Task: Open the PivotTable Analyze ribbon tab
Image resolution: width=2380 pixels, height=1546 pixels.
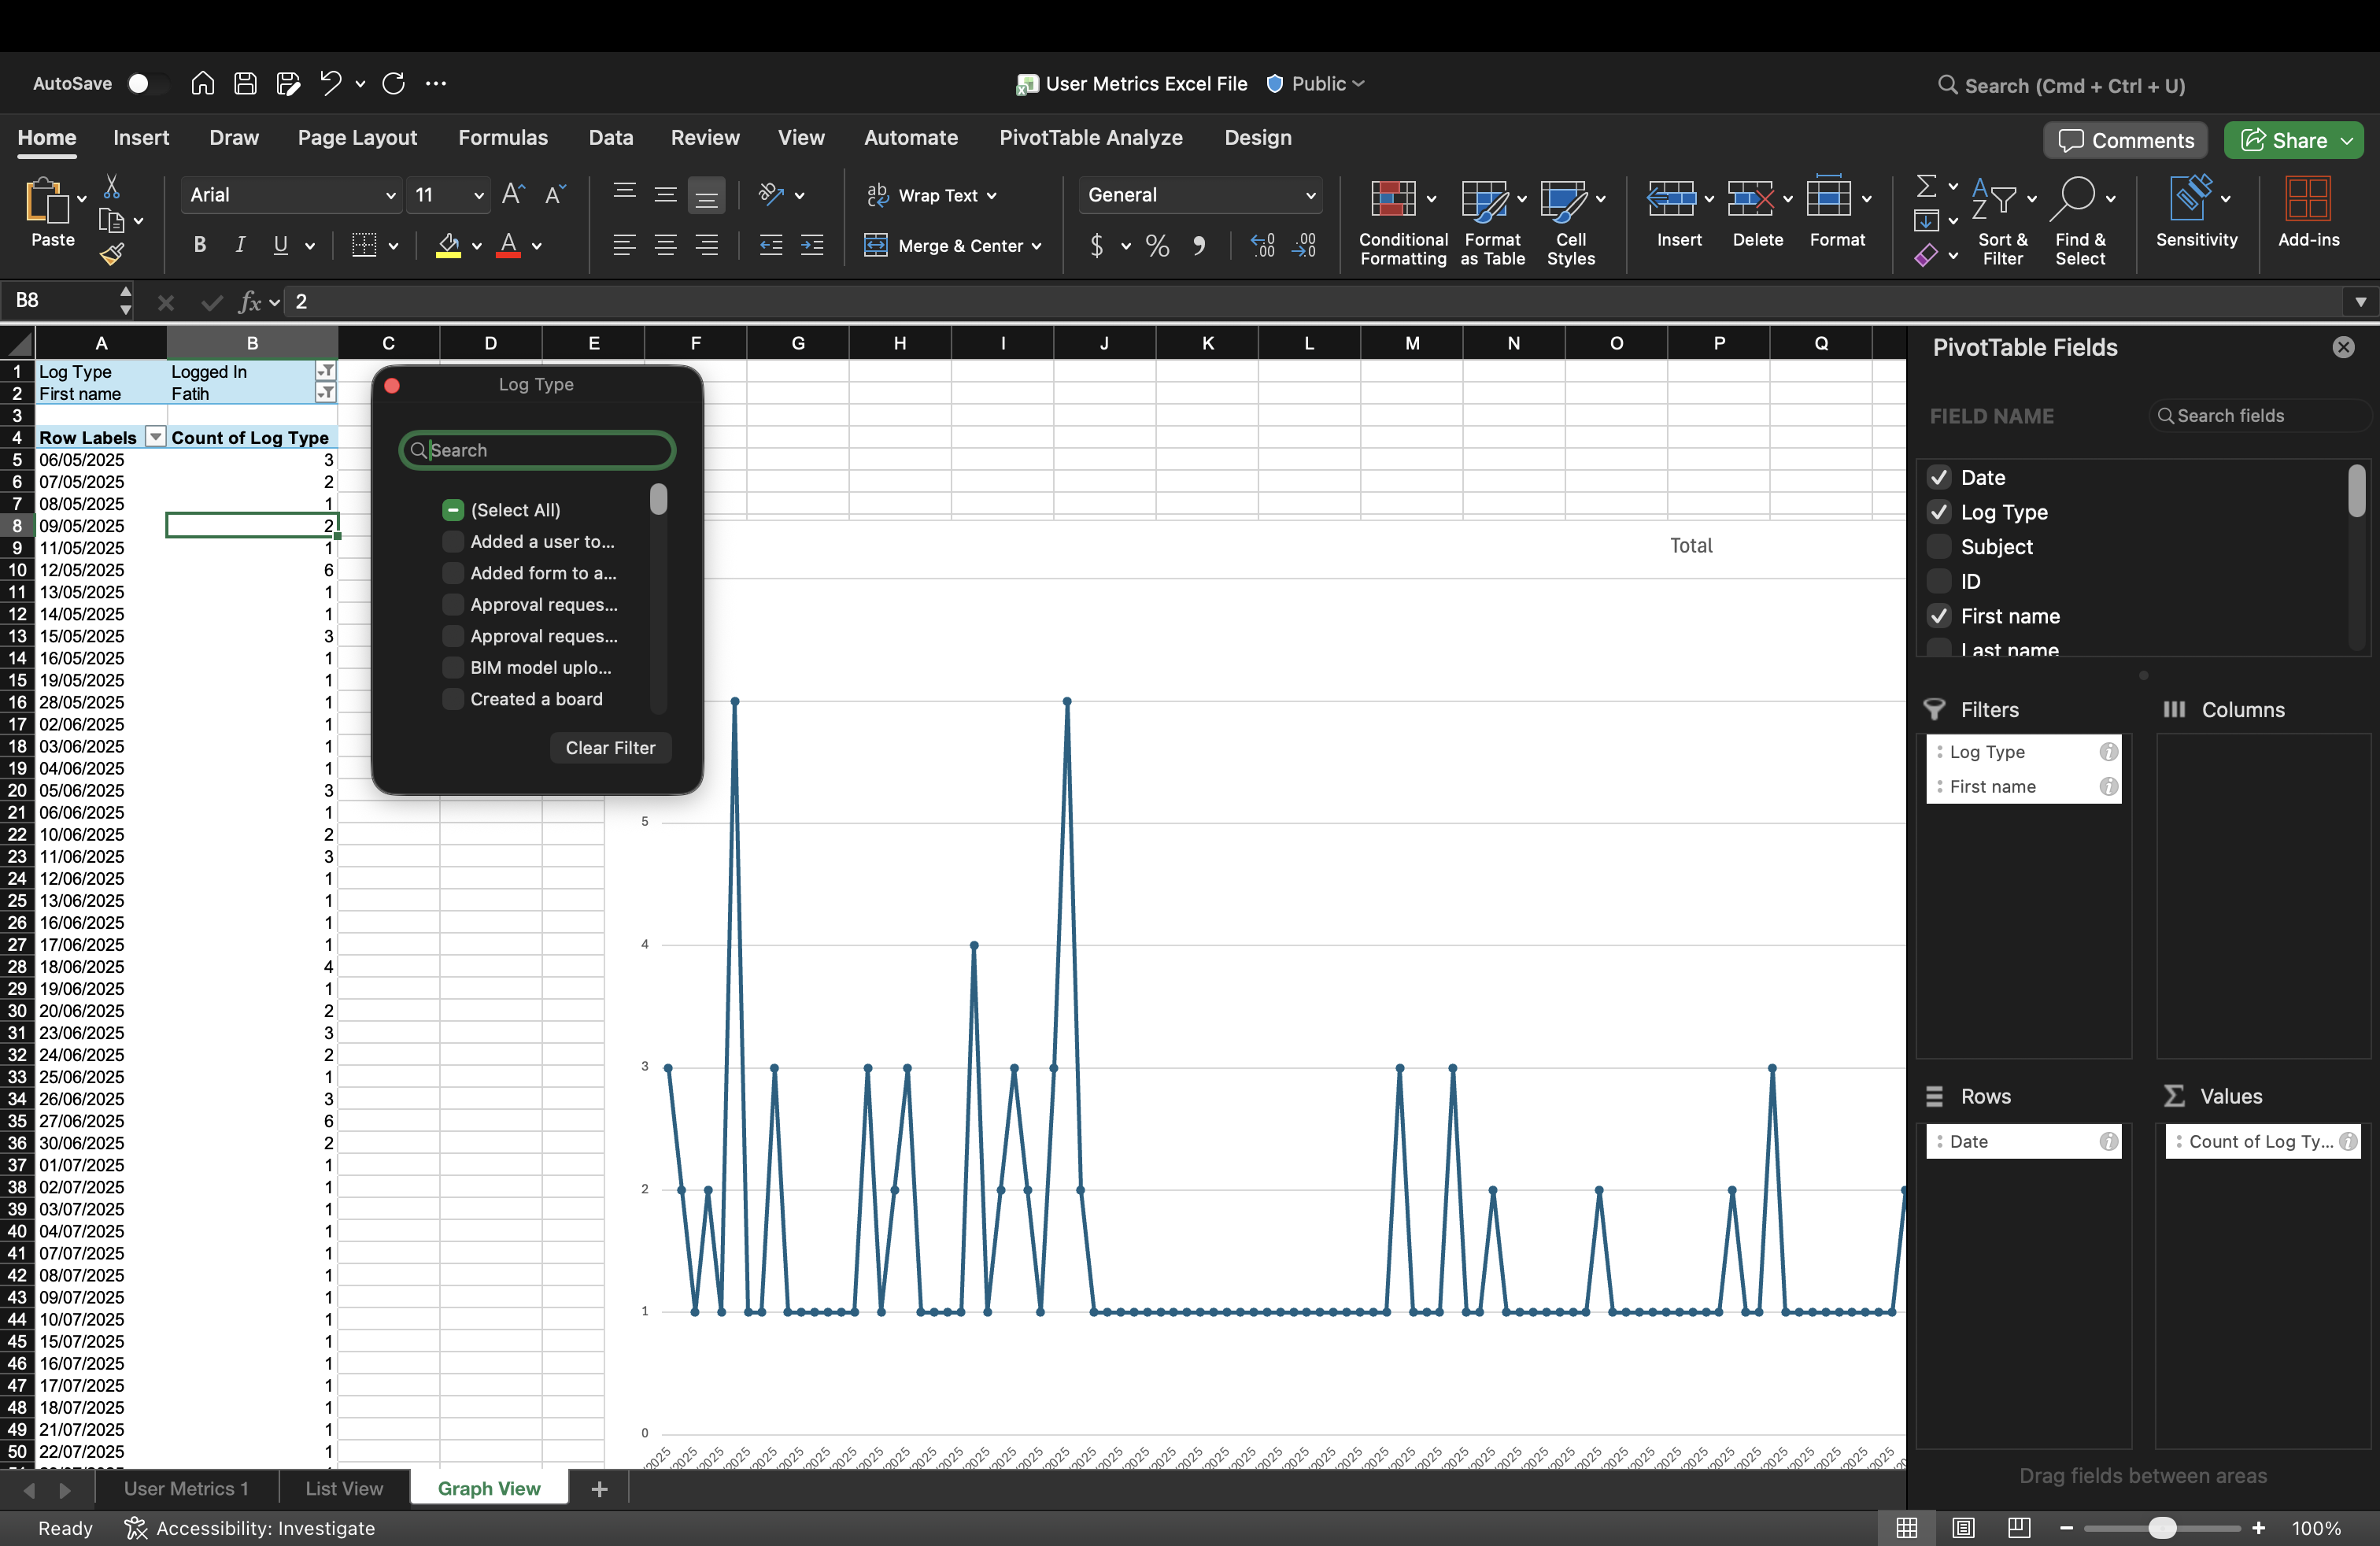Action: coord(1090,138)
